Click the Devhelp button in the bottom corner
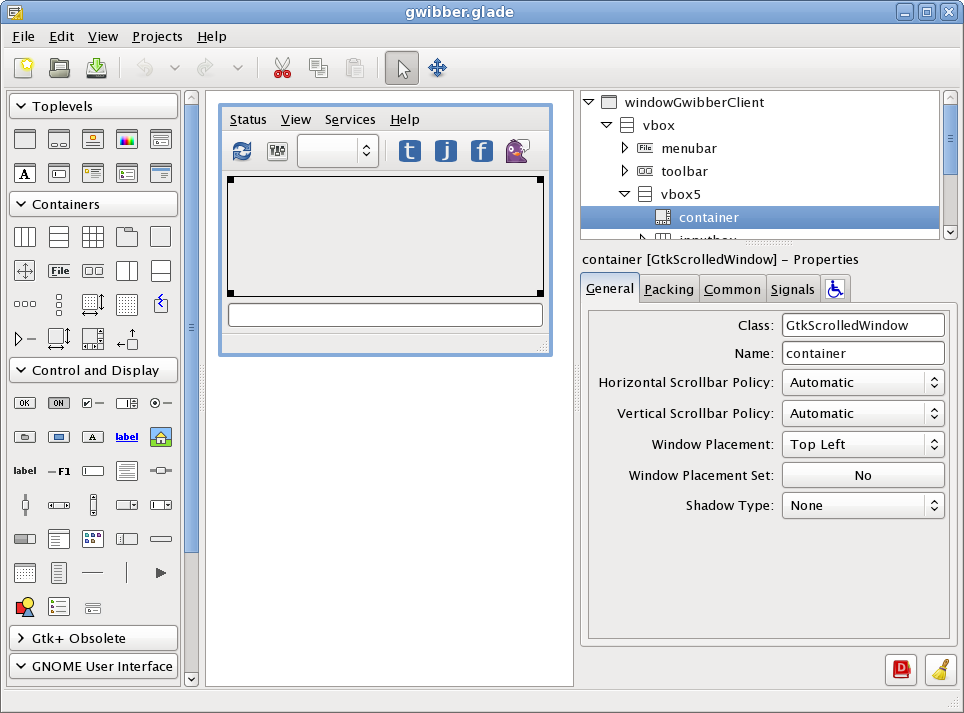Image resolution: width=964 pixels, height=713 pixels. coord(900,670)
